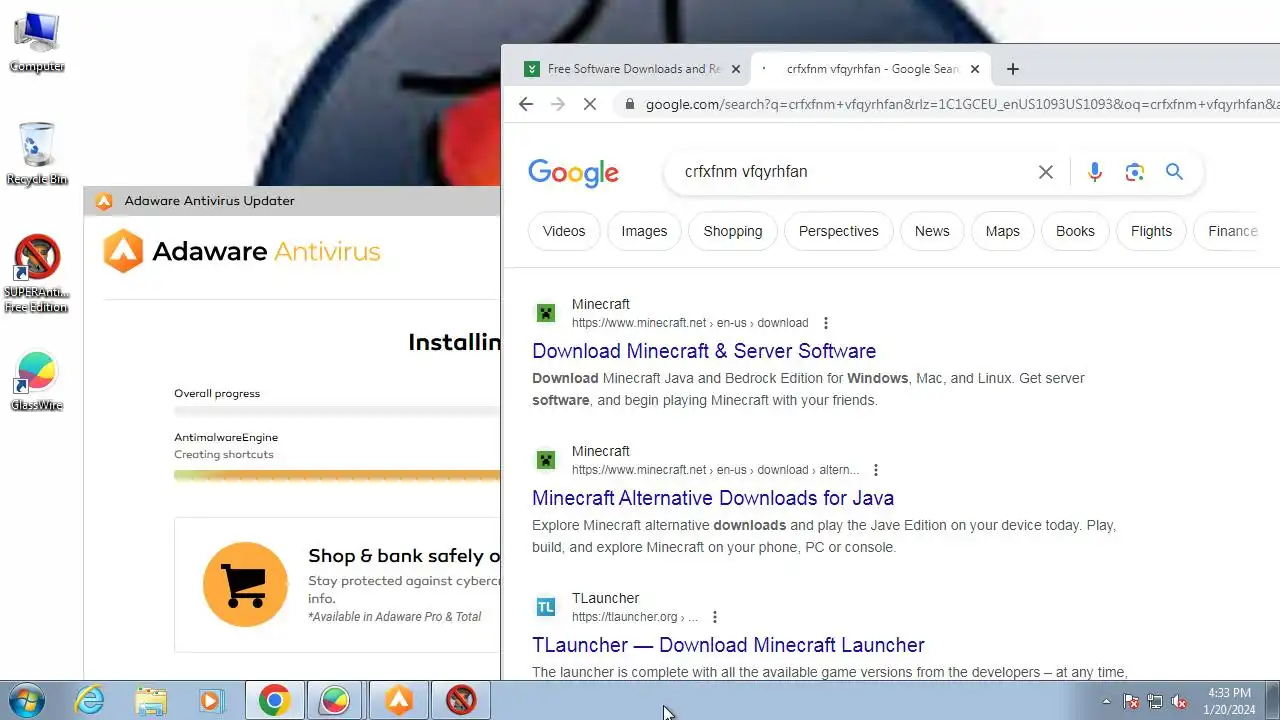
Task: Switch to Chrome in the taskbar
Action: (x=275, y=701)
